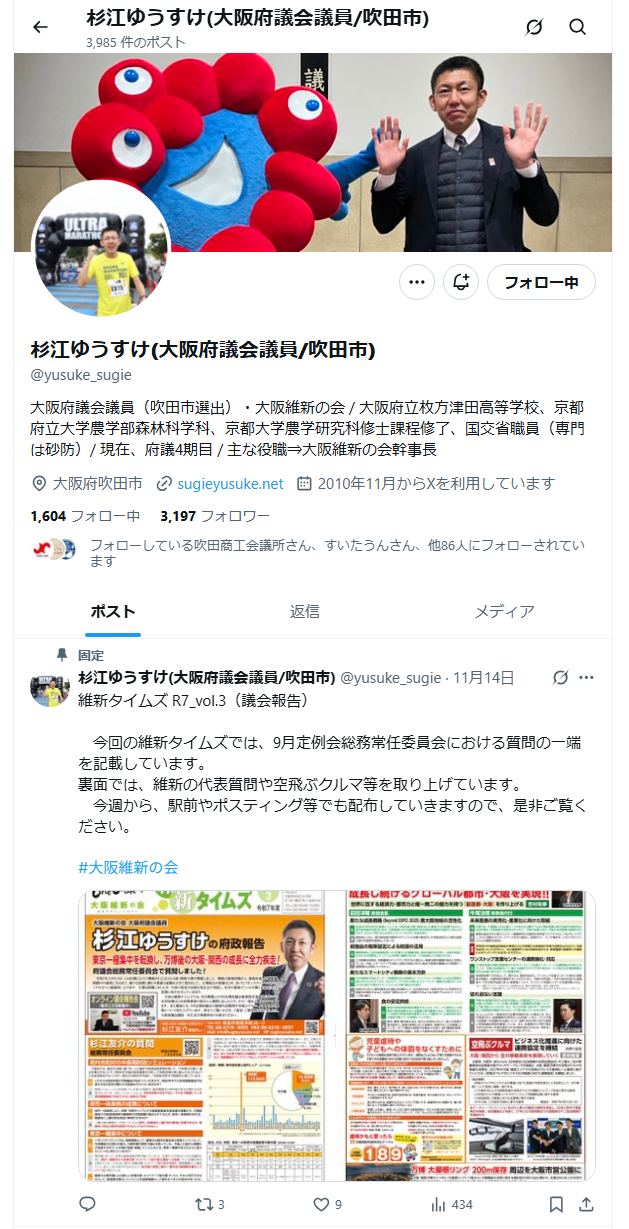The image size is (629, 1229).
Task: Reply to the pinned post
Action: coord(87,1204)
